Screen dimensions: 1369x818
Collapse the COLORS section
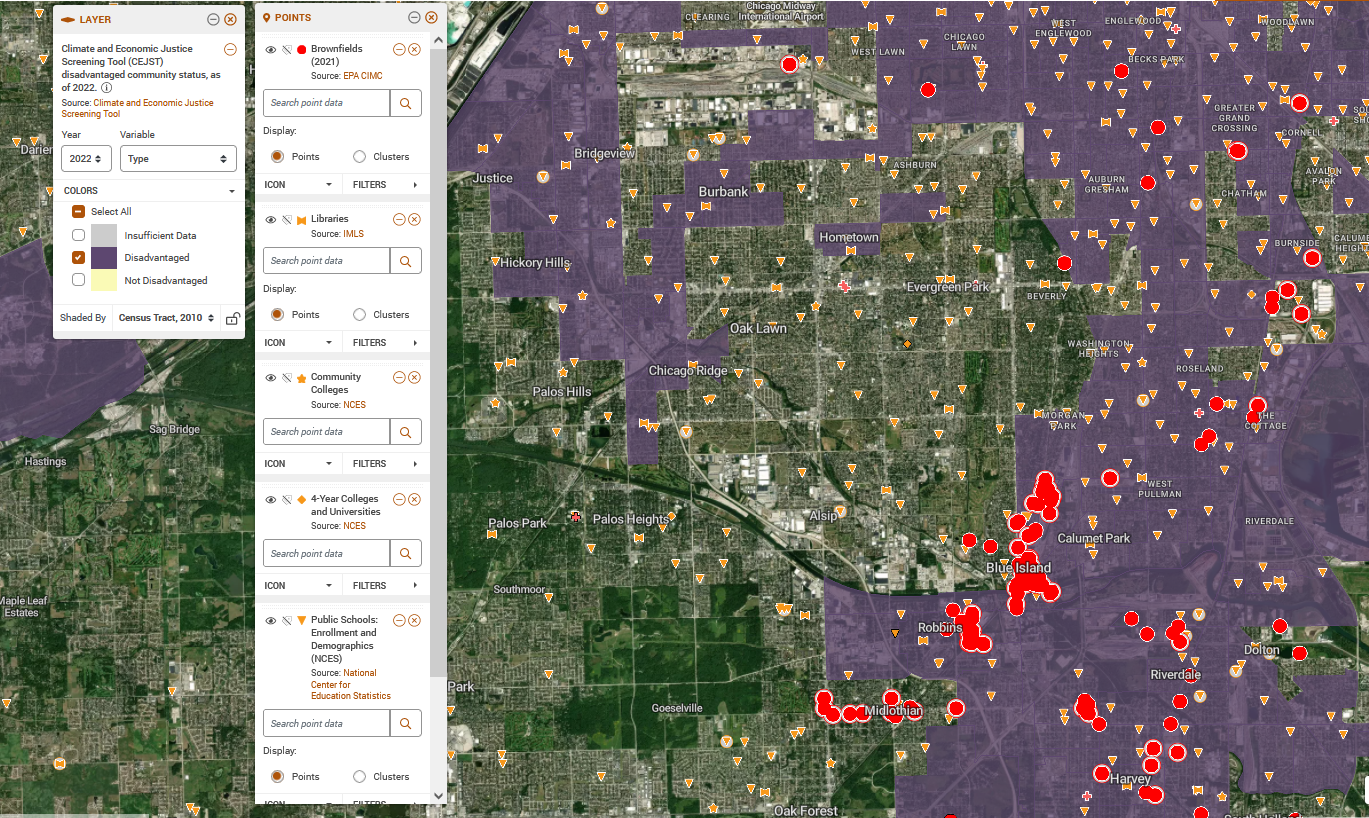149,191
